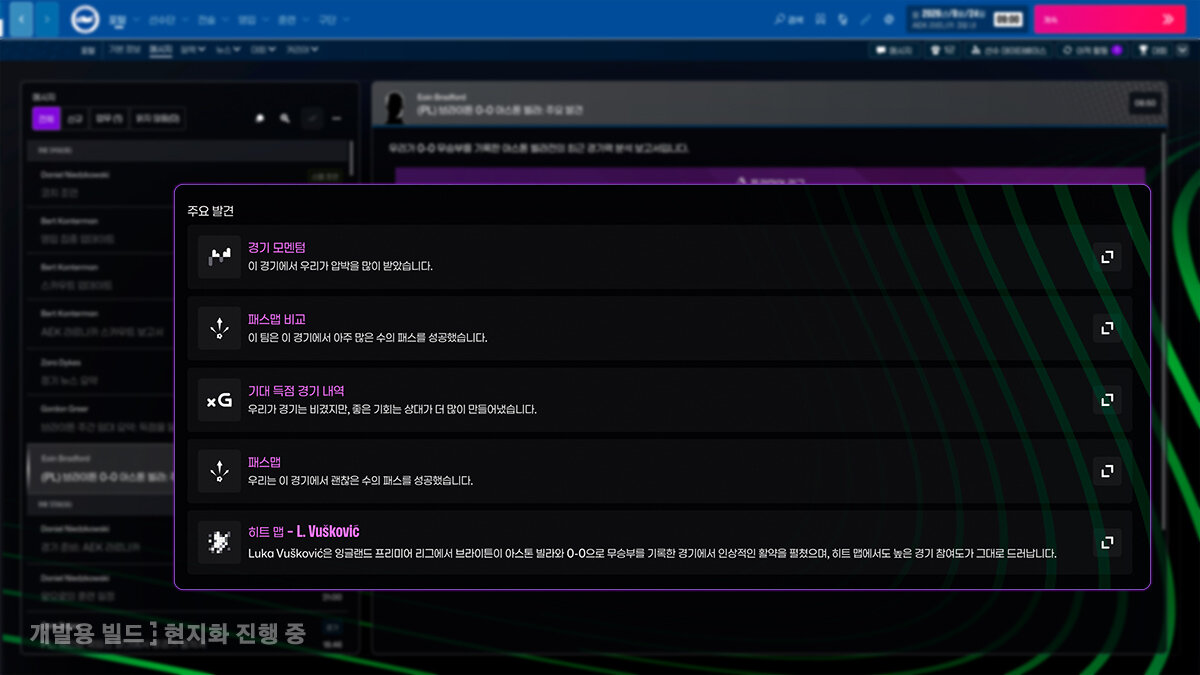Click the pink continue button at top right

(1112, 18)
